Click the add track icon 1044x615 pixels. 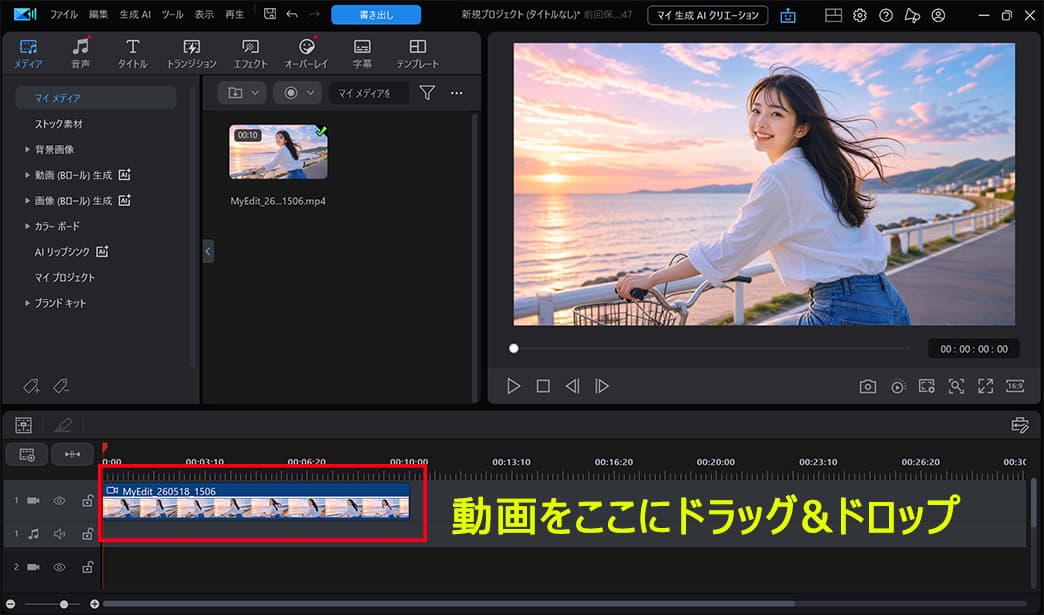click(27, 455)
